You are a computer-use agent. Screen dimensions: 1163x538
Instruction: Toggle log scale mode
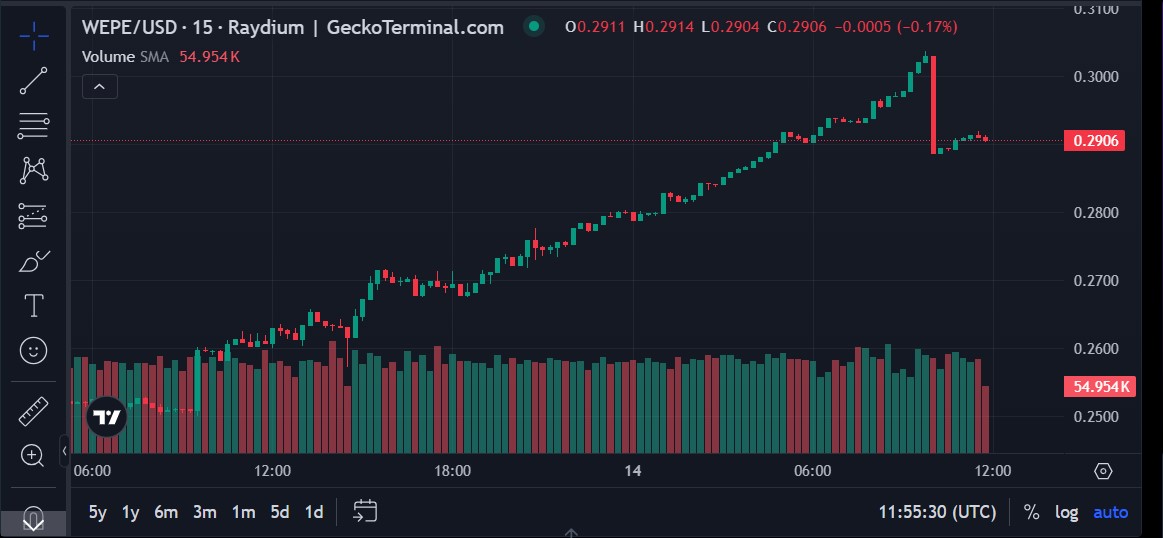pyautogui.click(x=1067, y=512)
